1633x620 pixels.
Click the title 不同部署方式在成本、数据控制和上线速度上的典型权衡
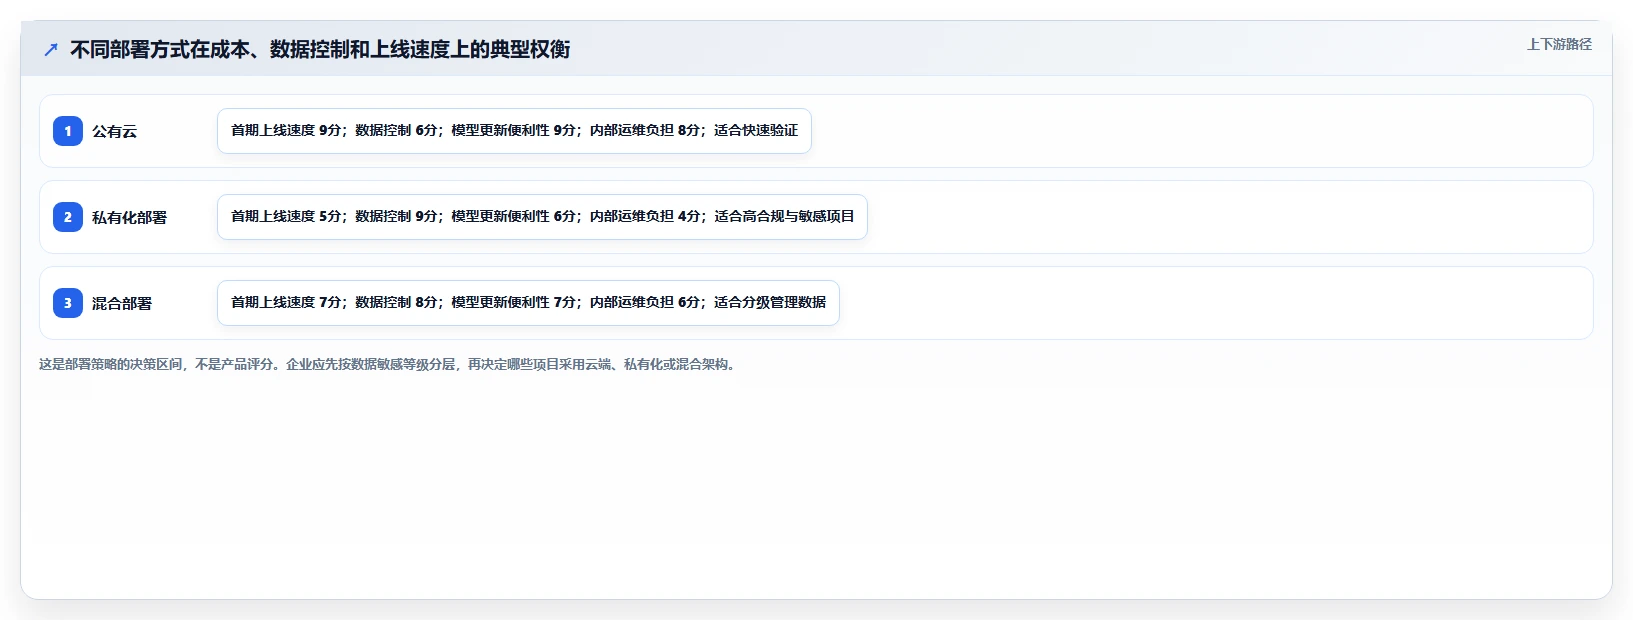[x=320, y=49]
